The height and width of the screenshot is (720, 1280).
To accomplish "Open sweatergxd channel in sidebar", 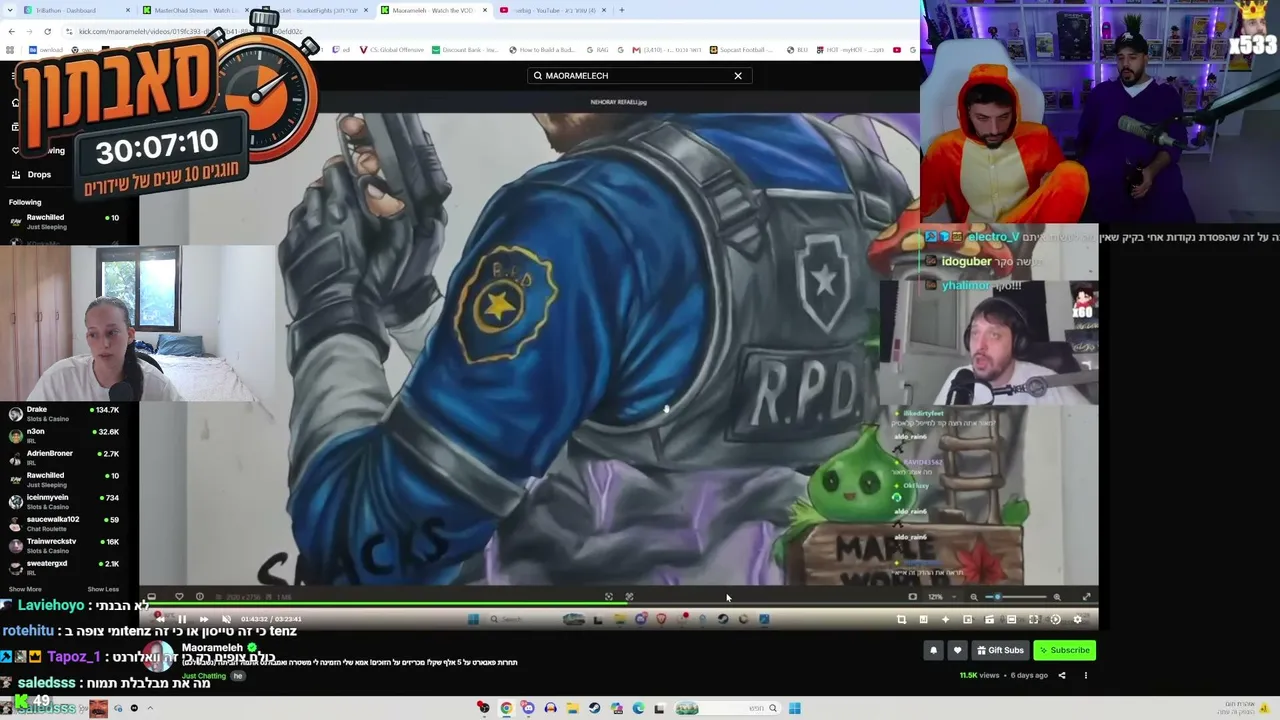I will 64,567.
